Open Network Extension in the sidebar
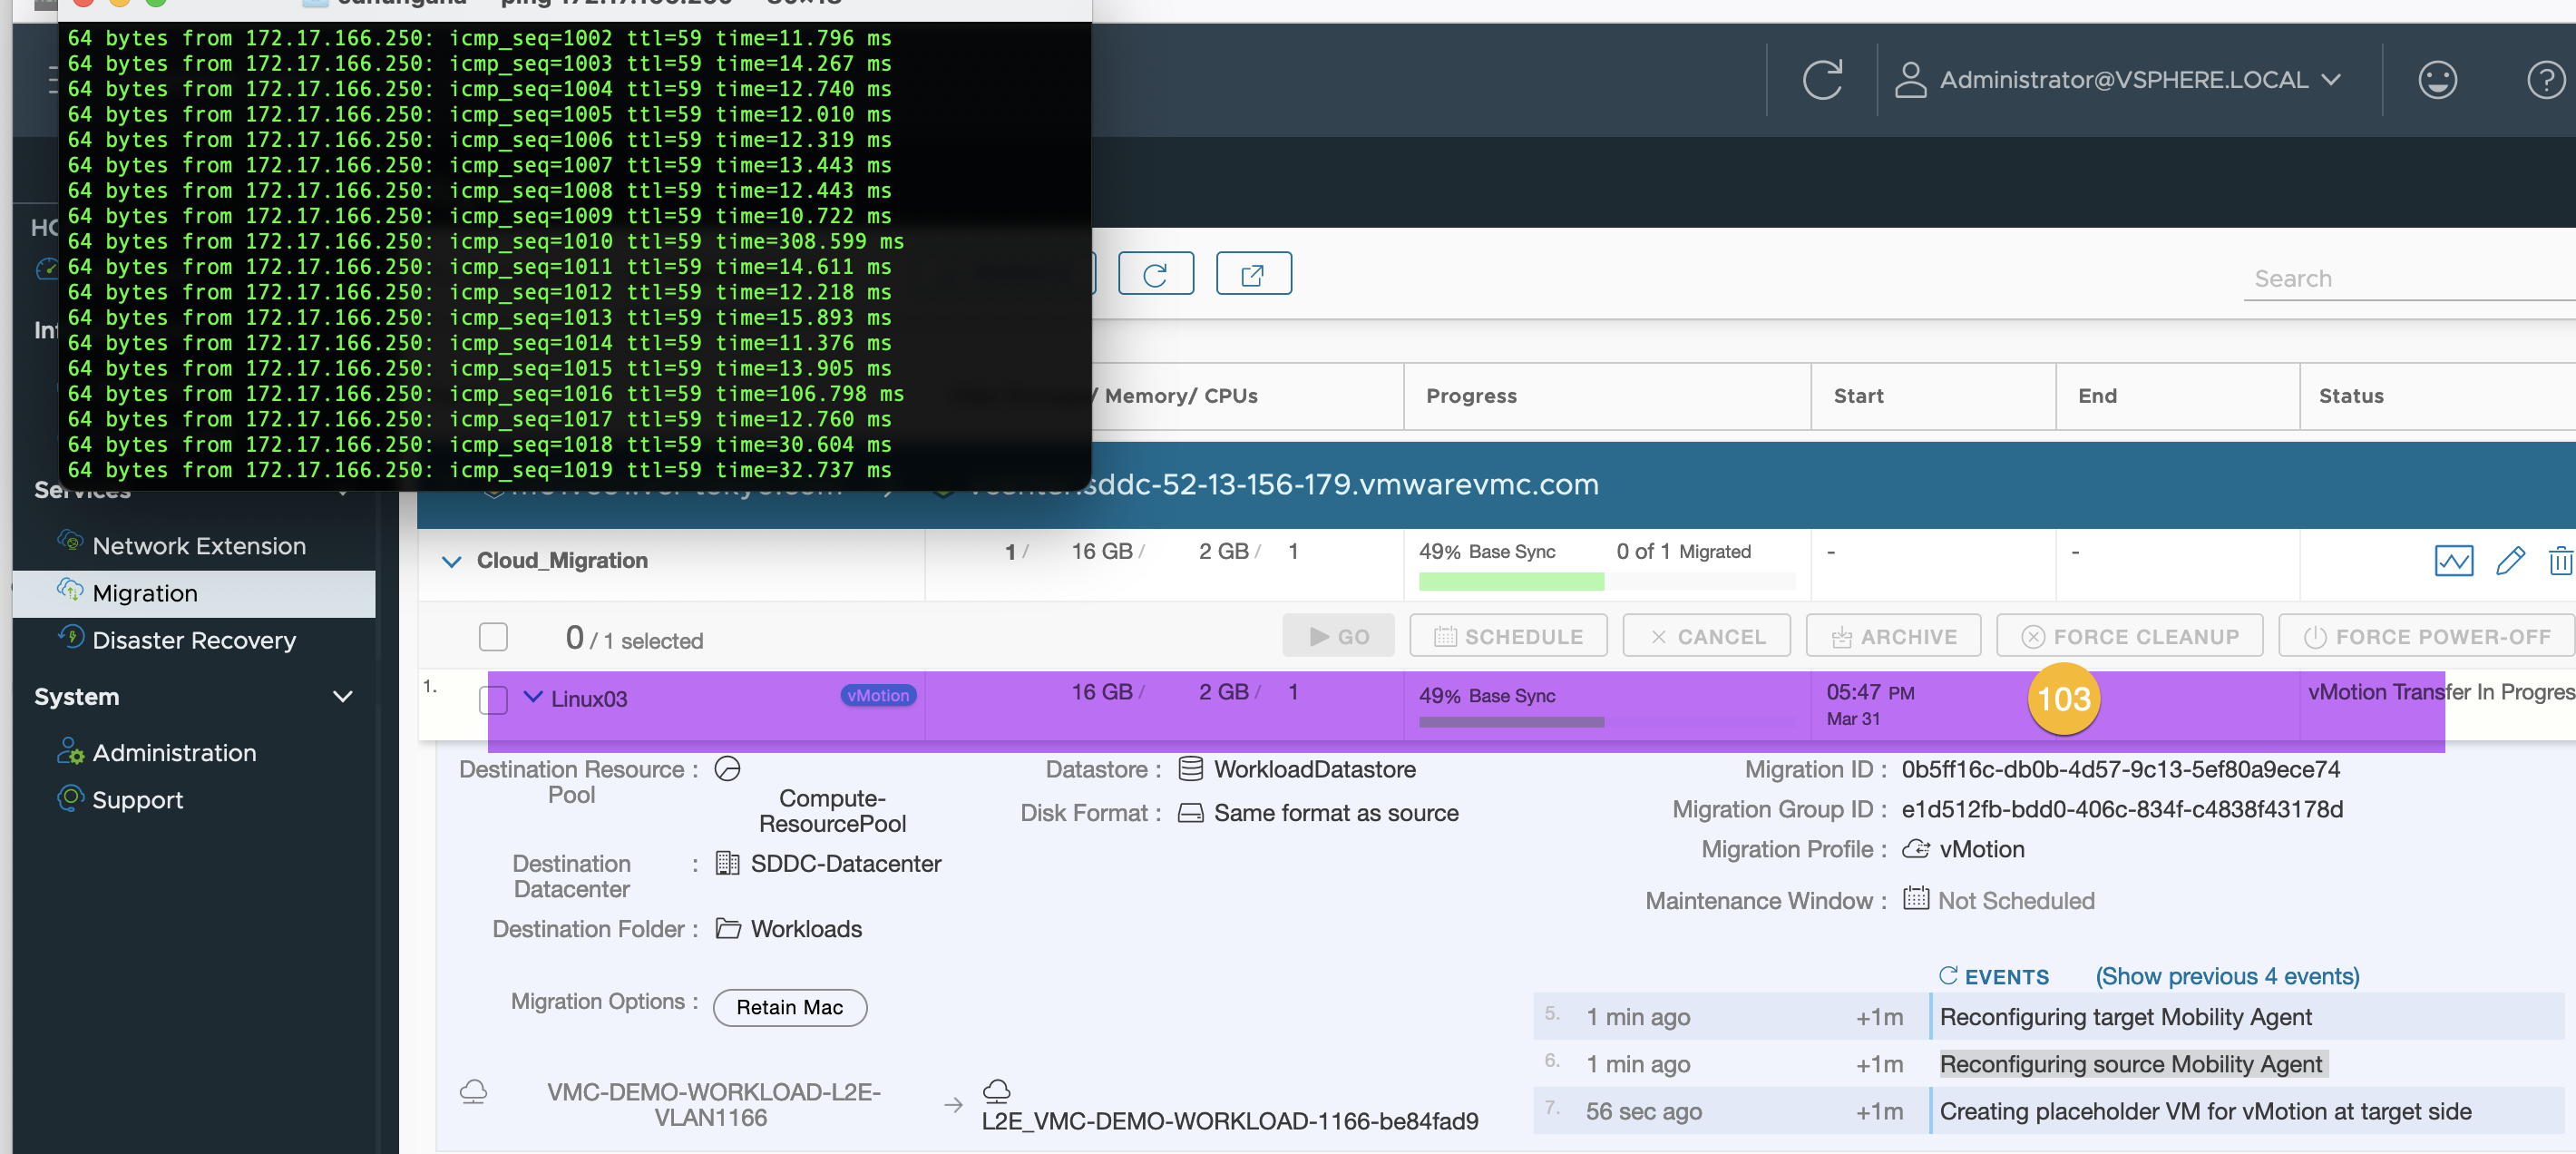 click(198, 546)
